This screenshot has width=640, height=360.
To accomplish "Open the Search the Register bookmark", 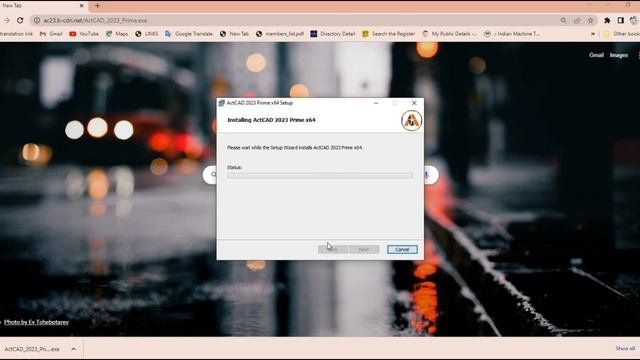I will (389, 34).
